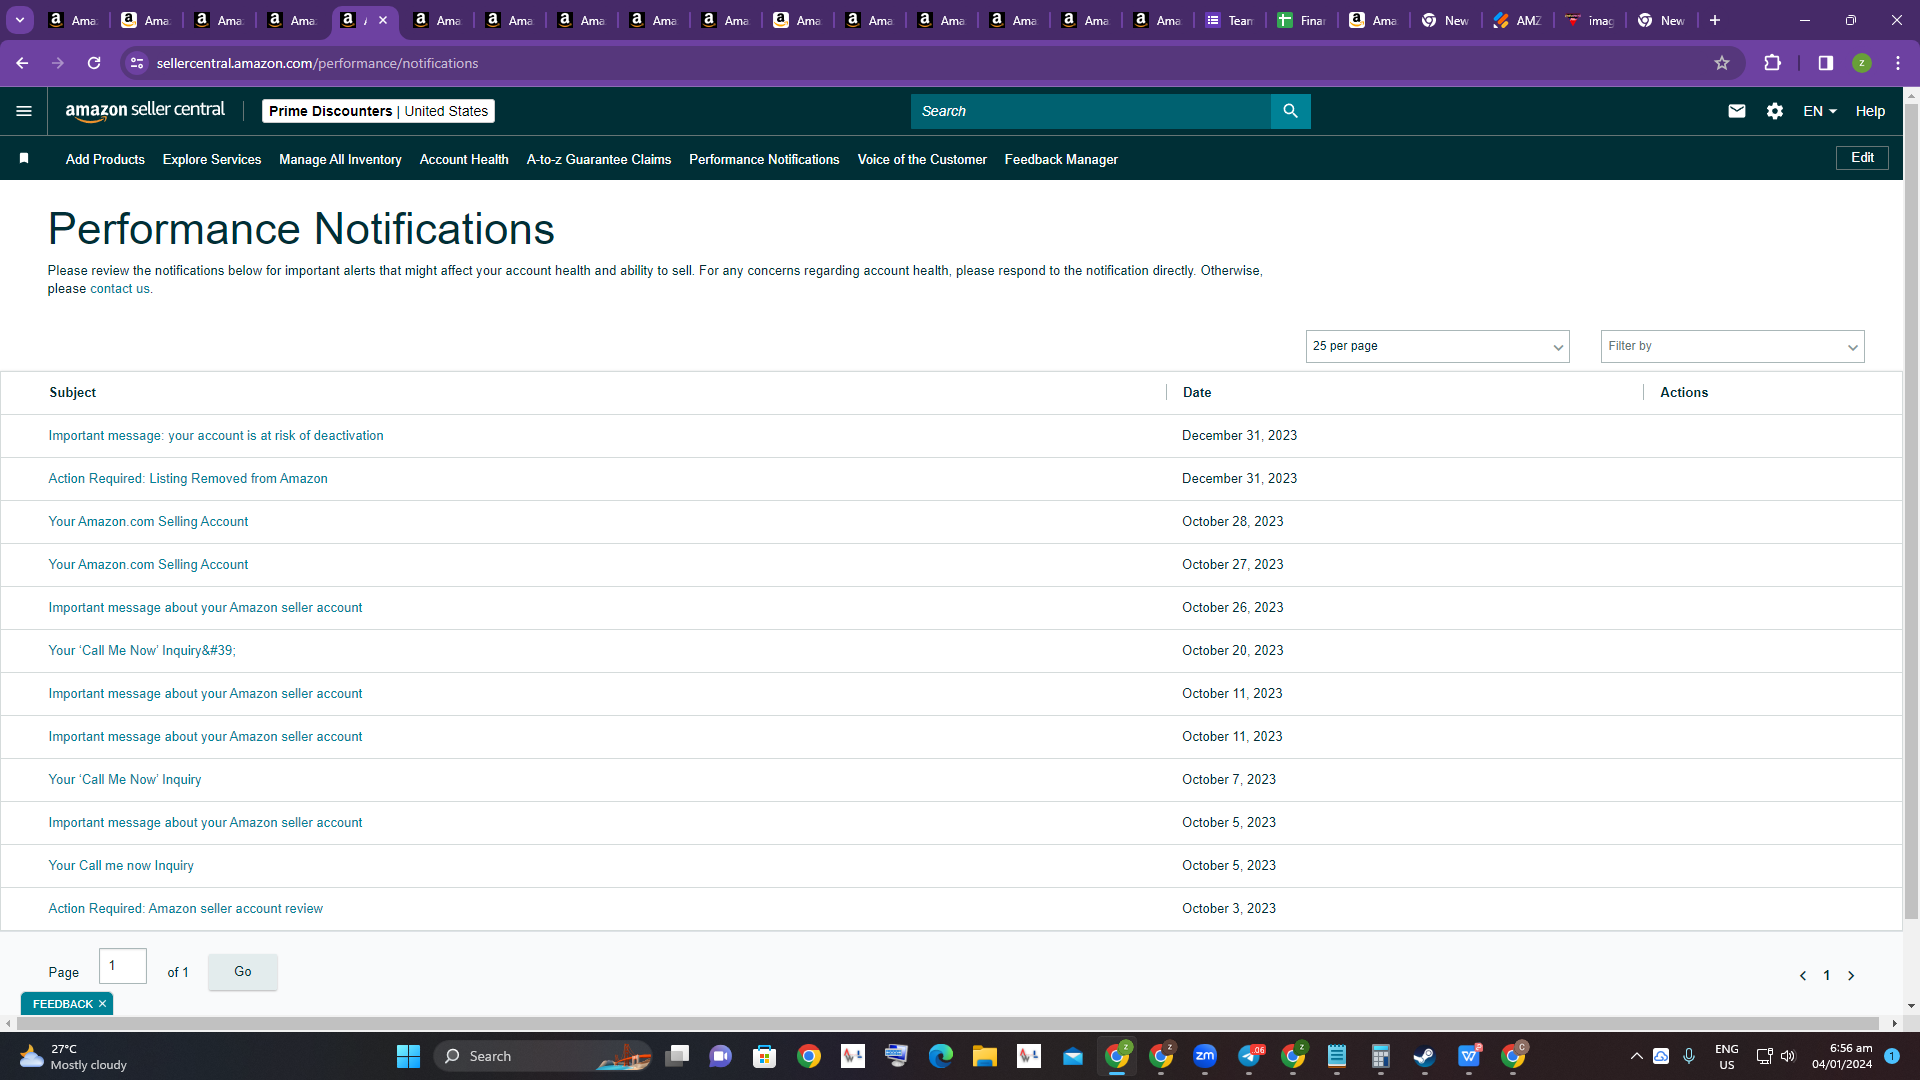Click the contact us link
The height and width of the screenshot is (1080, 1920).
tap(120, 289)
